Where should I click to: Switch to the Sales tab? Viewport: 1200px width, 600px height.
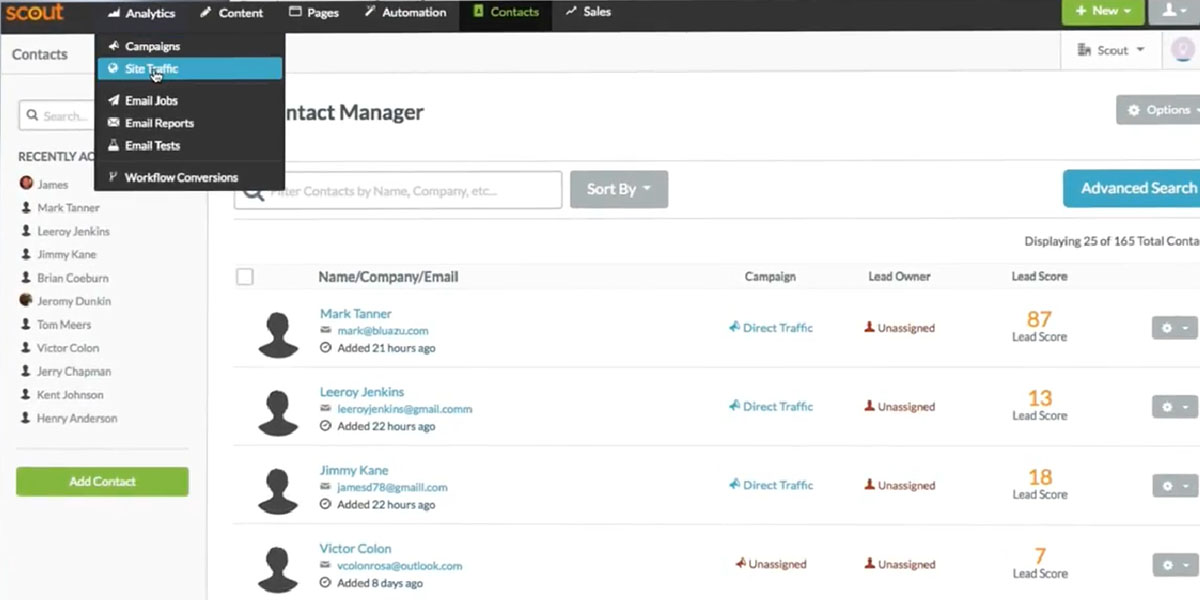(x=588, y=13)
